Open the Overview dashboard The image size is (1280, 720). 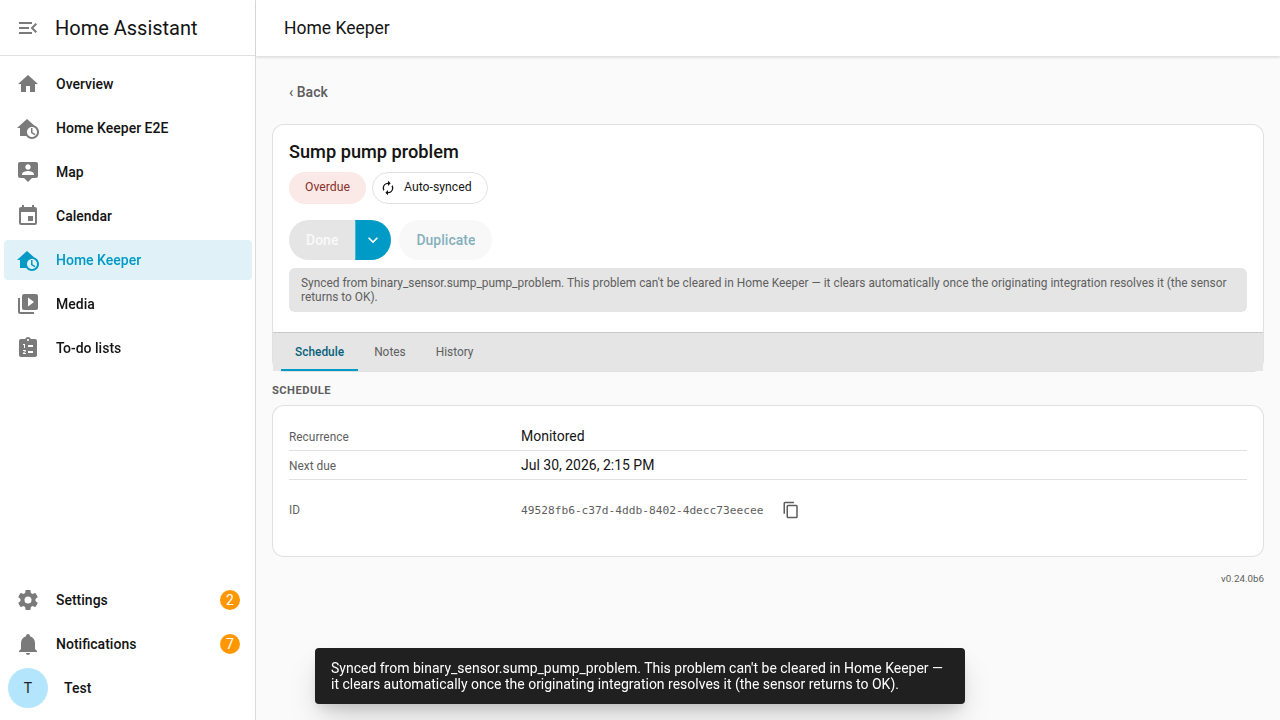(128, 84)
